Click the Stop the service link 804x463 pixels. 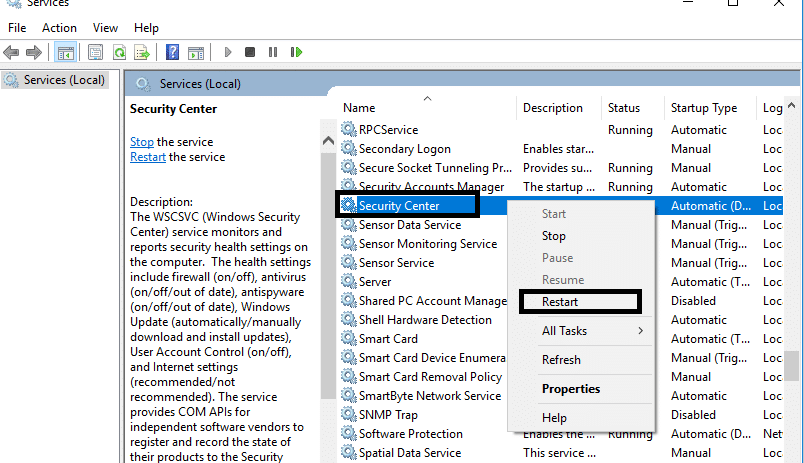(x=142, y=142)
